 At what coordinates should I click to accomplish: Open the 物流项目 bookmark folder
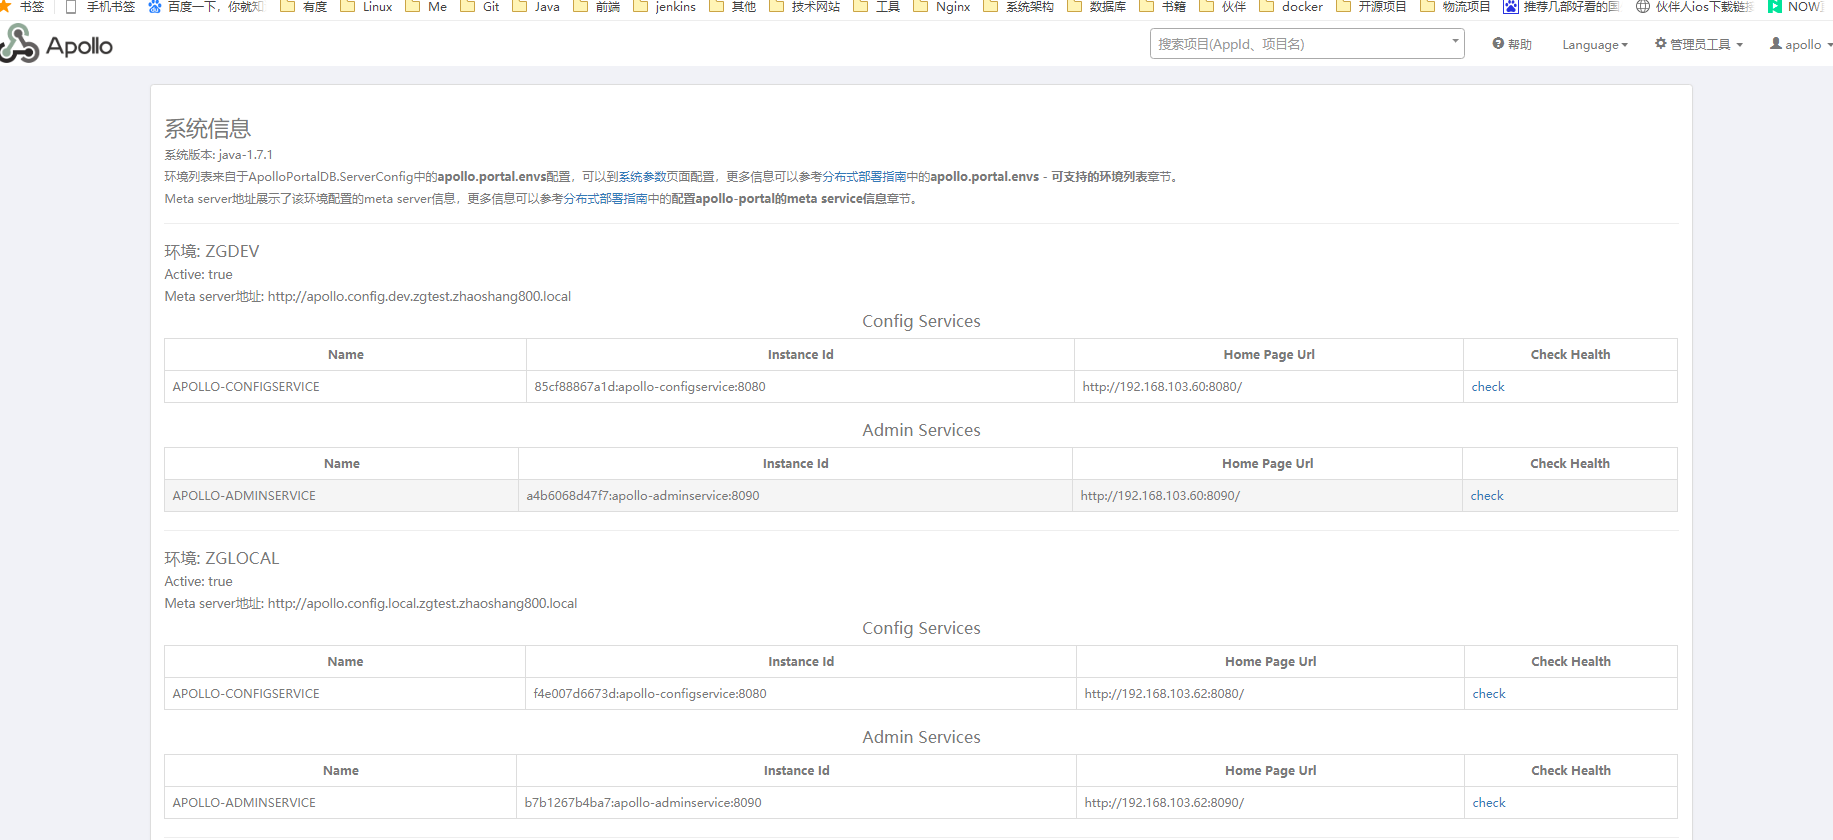coord(1455,7)
